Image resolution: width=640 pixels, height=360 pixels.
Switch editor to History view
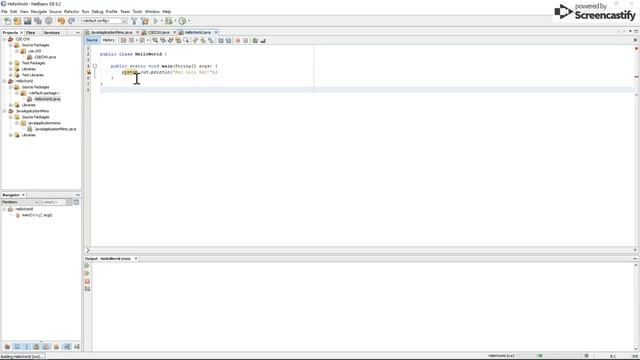[x=109, y=40]
